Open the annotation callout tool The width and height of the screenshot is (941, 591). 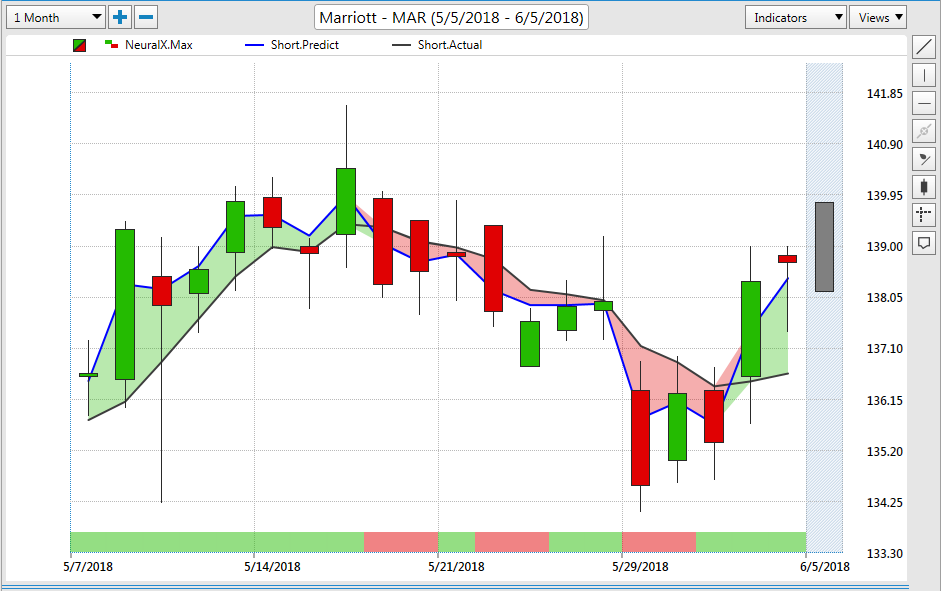point(923,243)
